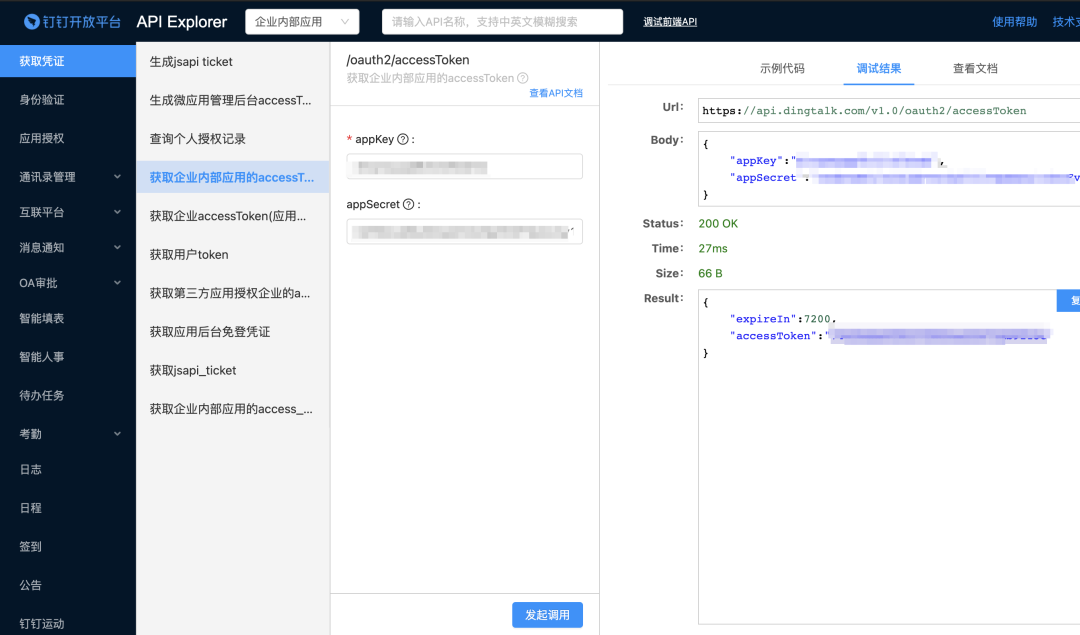Screen dimensions: 1080x635
Task: Click the appKey input field
Action: tap(464, 166)
